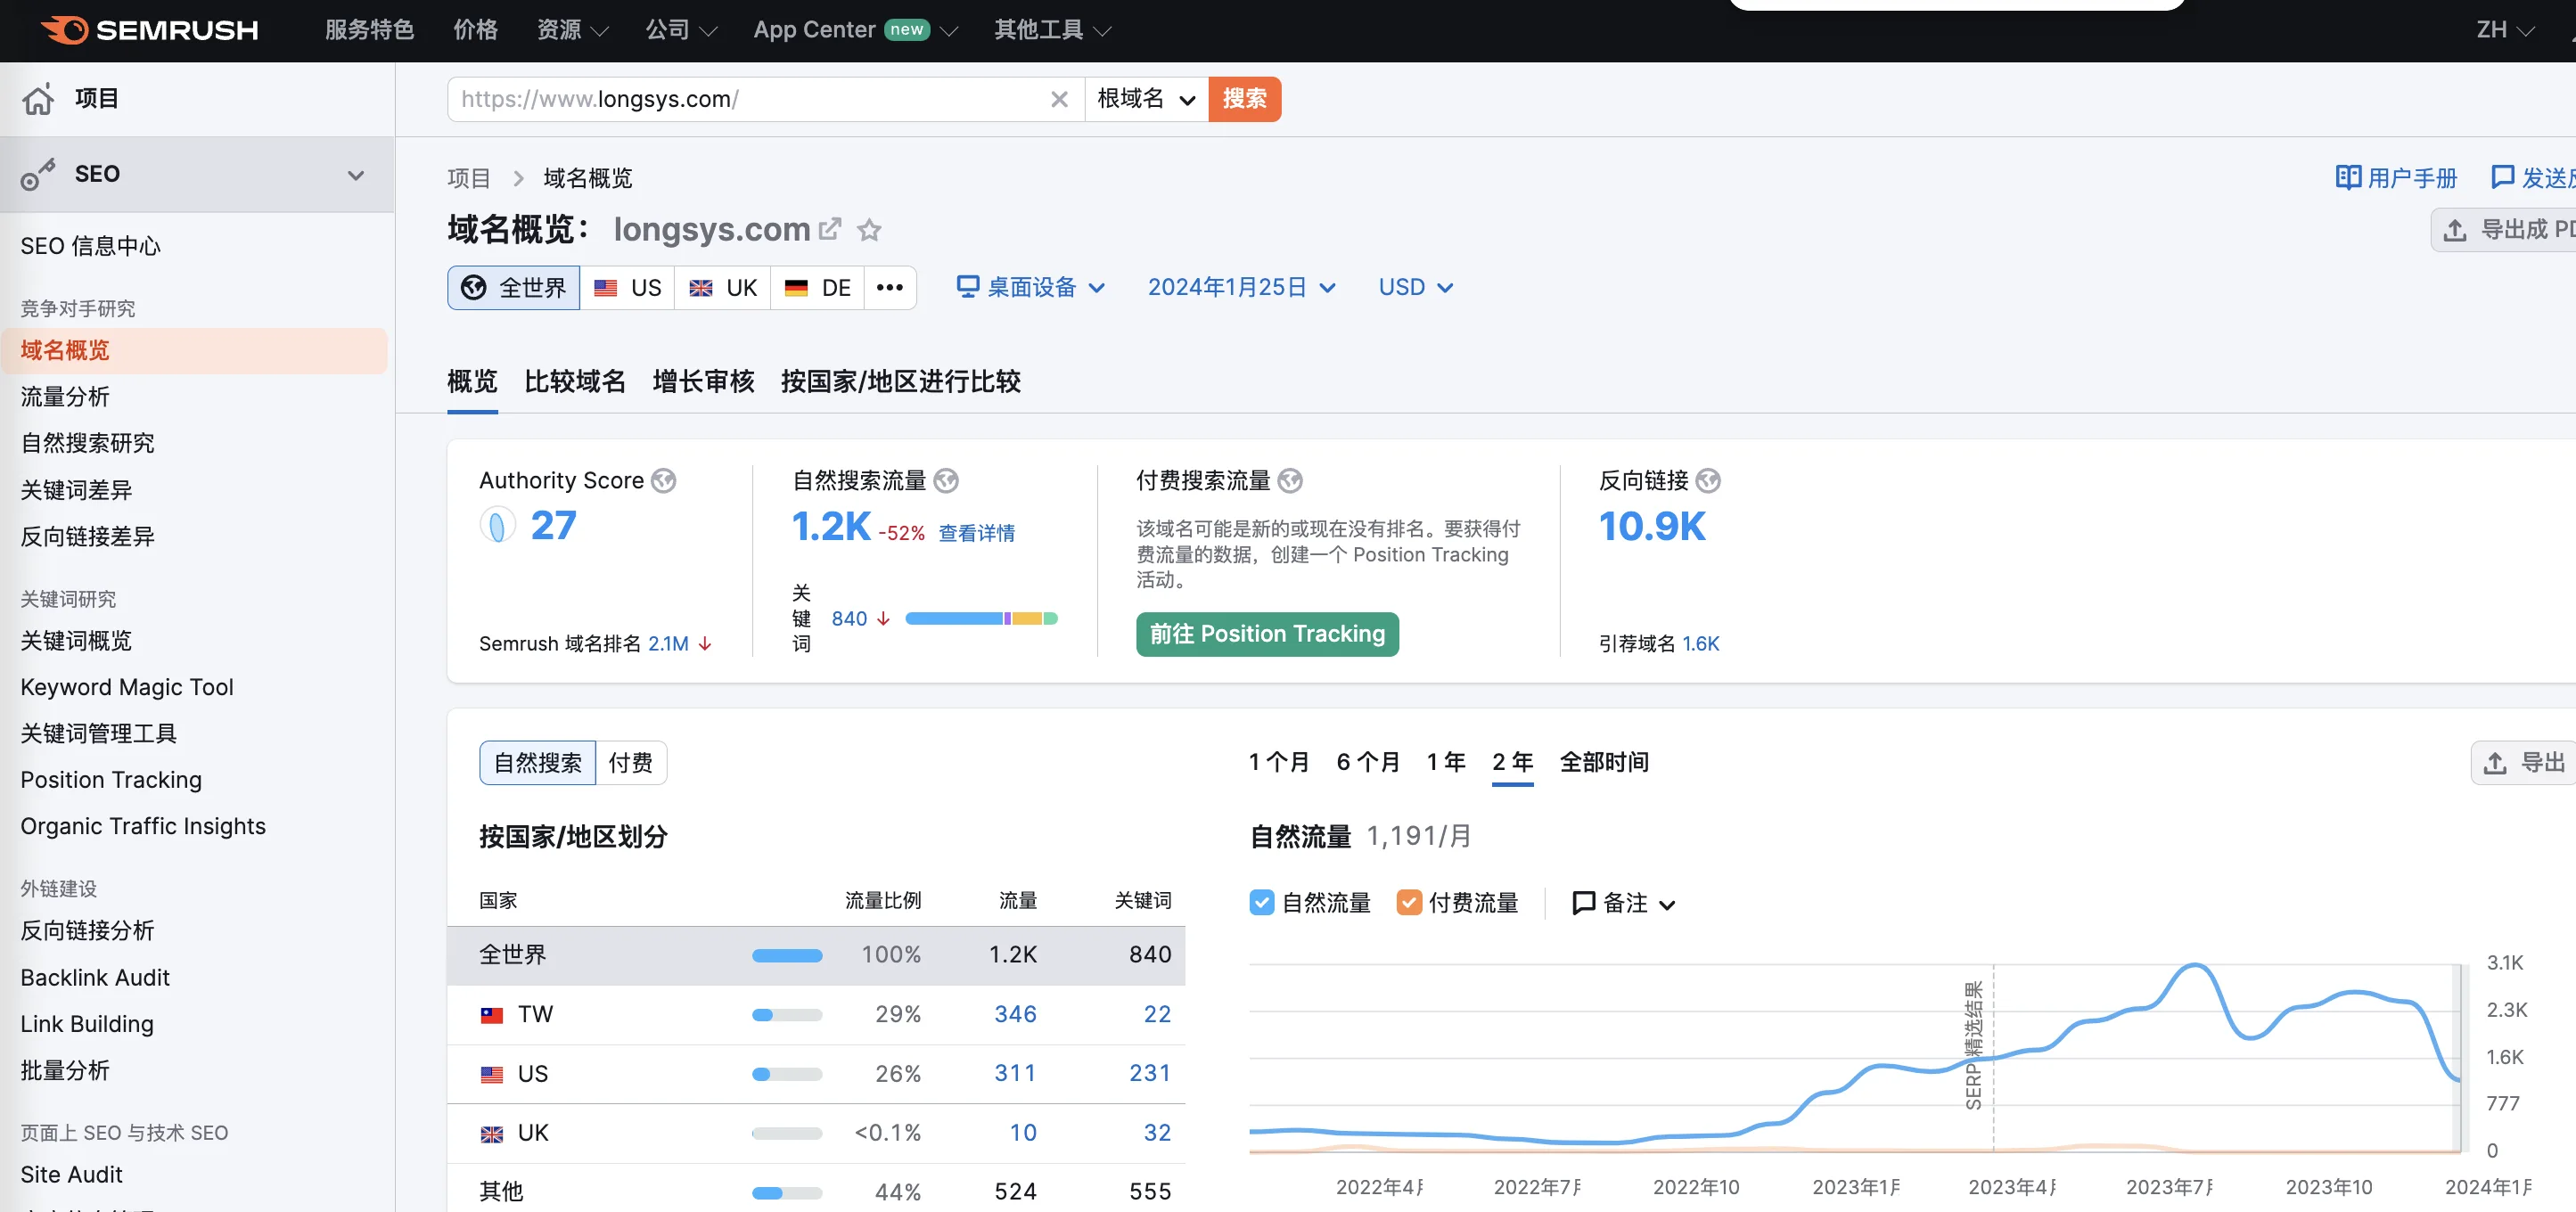The image size is (2576, 1212).
Task: Open more regions with three-dots icon
Action: pyautogui.click(x=889, y=288)
